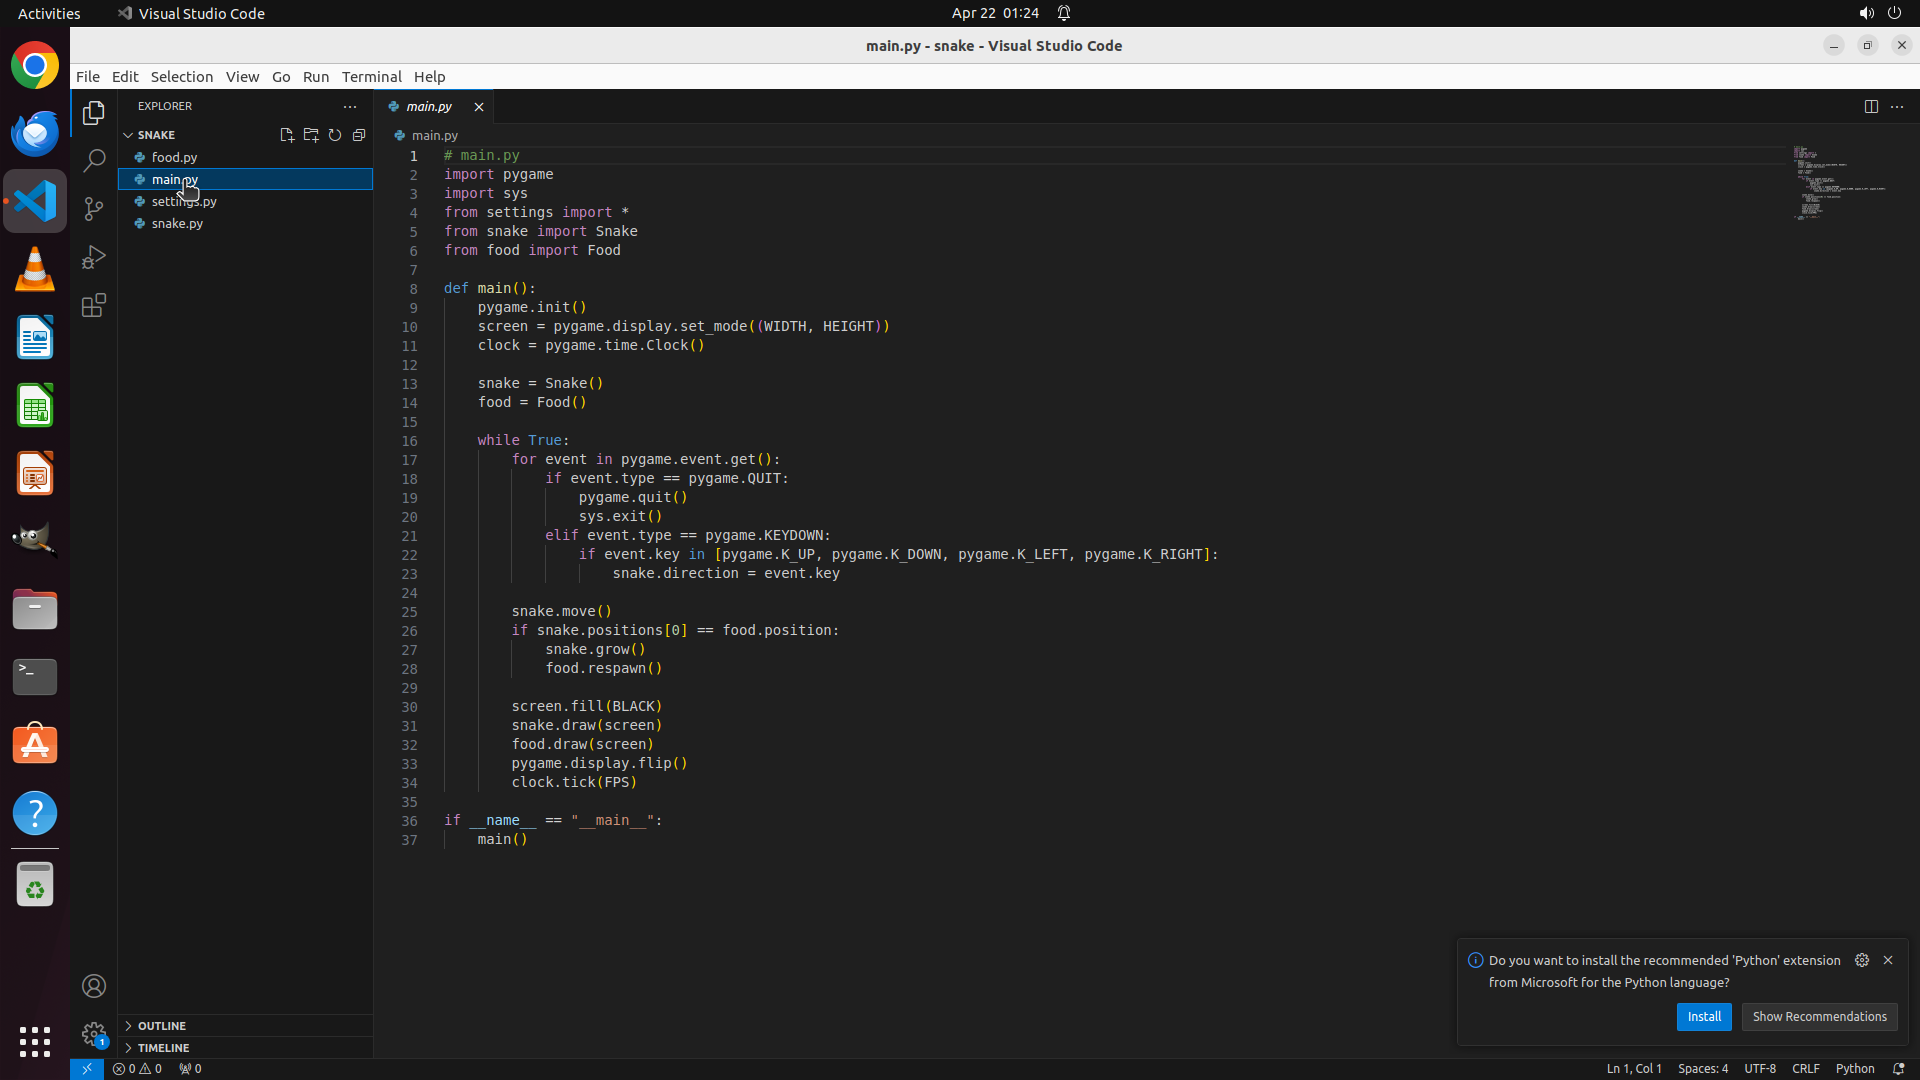Image resolution: width=1920 pixels, height=1080 pixels.
Task: Open the Source Control view
Action: point(94,208)
